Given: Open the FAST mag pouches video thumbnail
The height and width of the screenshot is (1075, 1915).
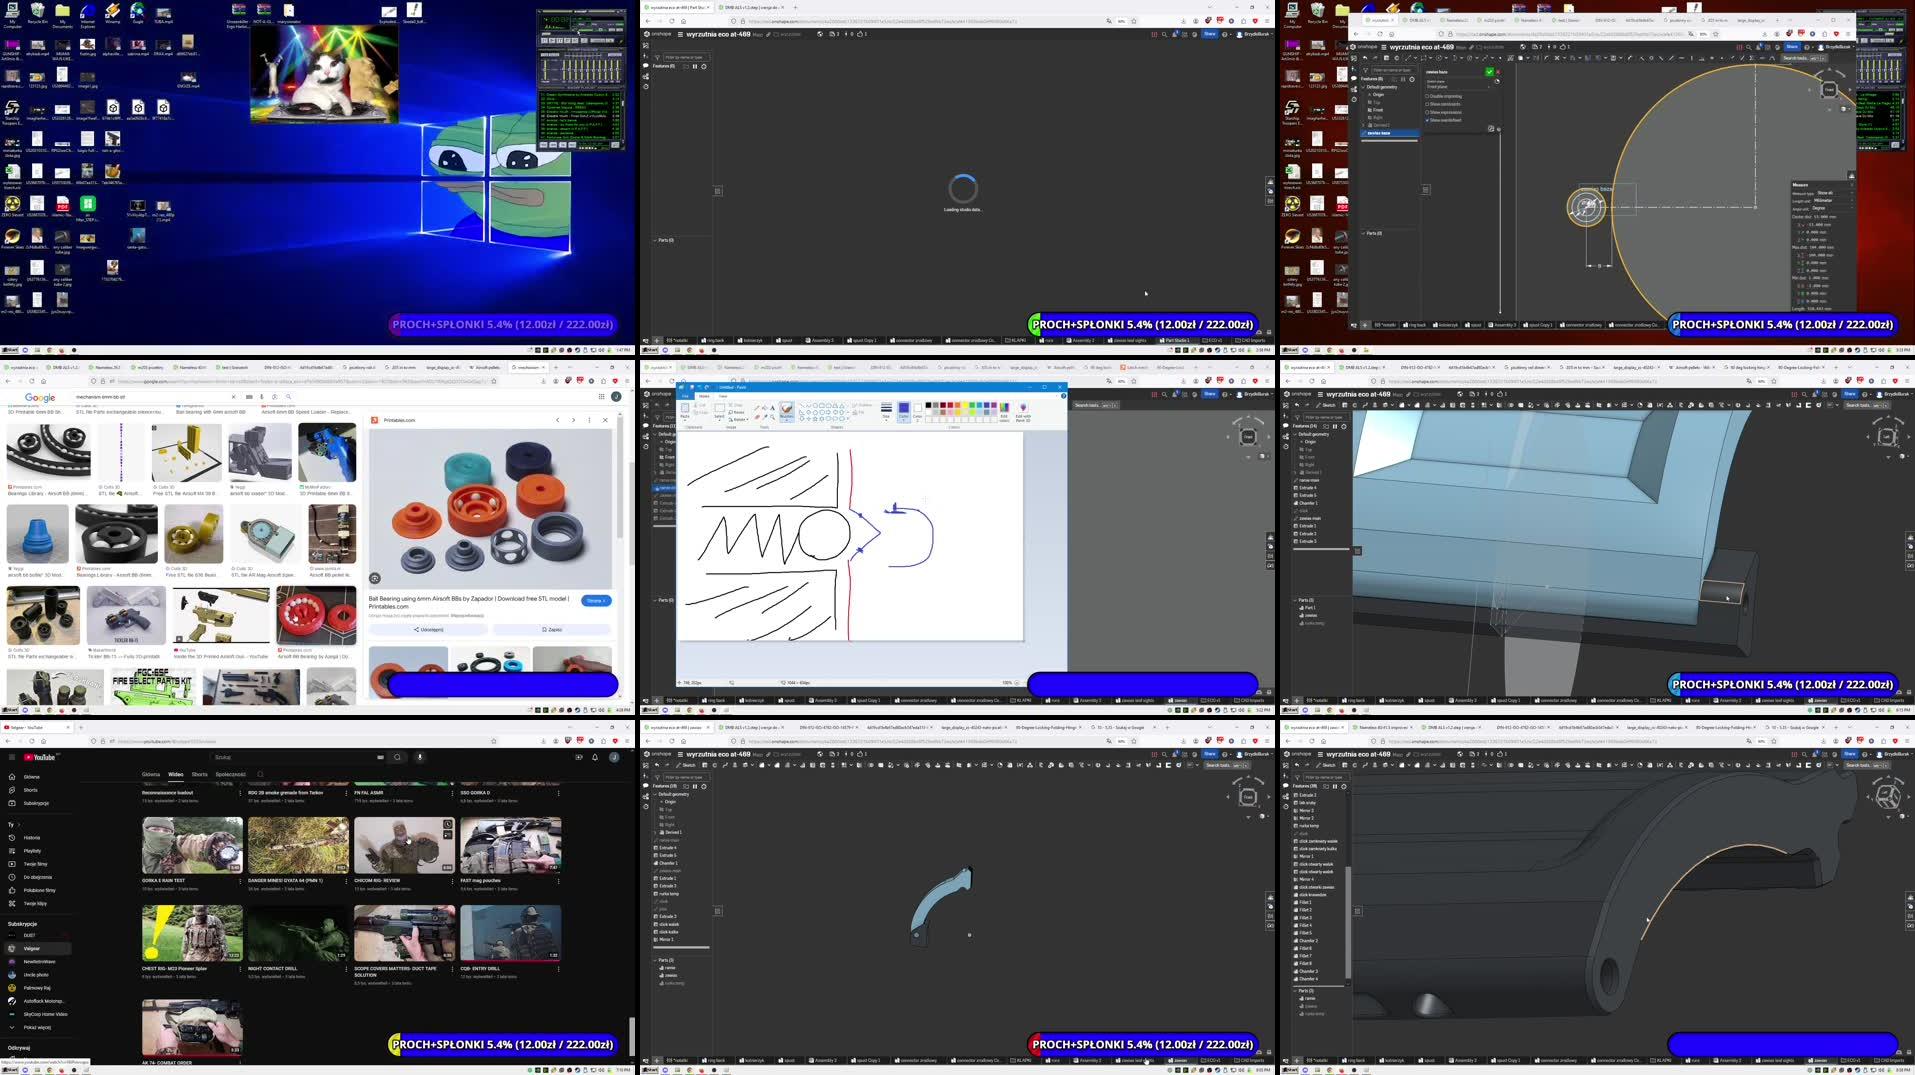Looking at the screenshot, I should coord(510,845).
